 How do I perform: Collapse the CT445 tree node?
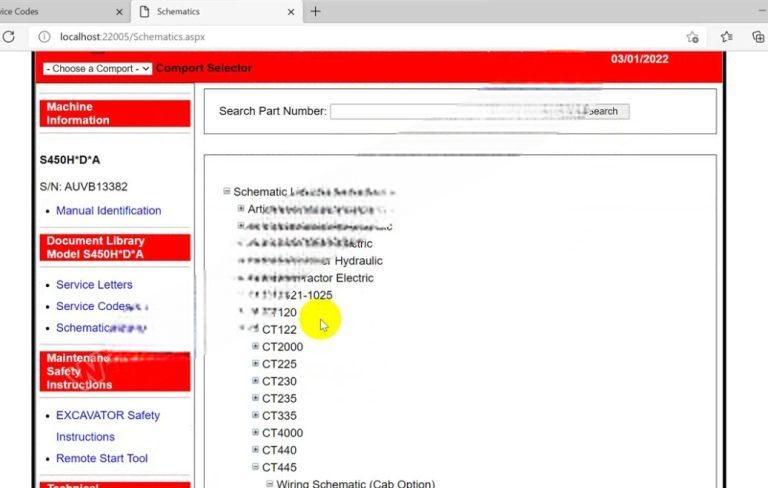click(x=256, y=467)
